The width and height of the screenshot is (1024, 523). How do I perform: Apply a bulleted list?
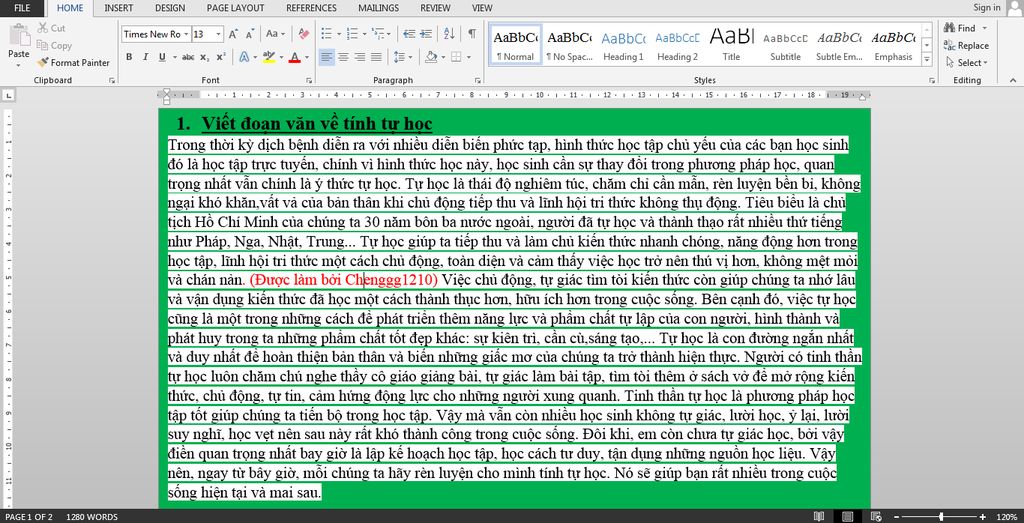point(326,34)
